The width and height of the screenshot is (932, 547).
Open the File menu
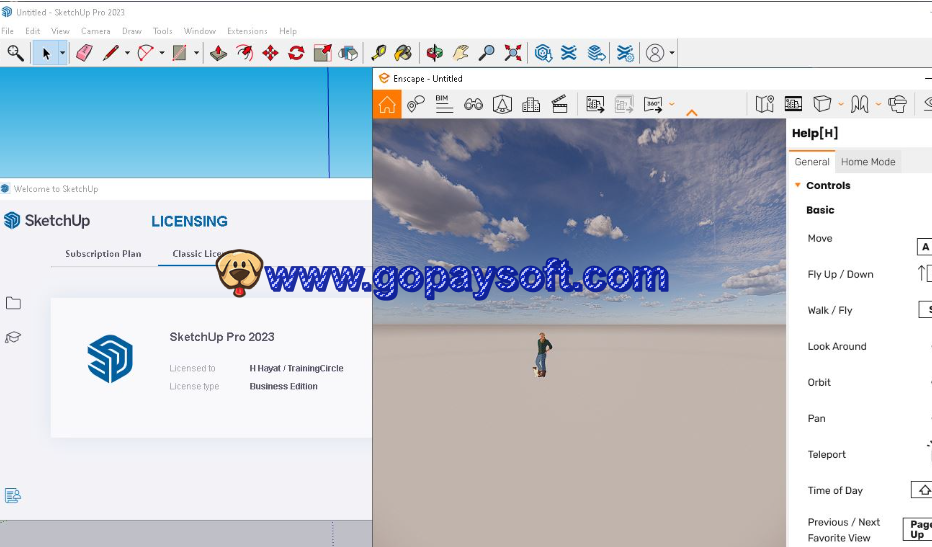click(x=8, y=31)
